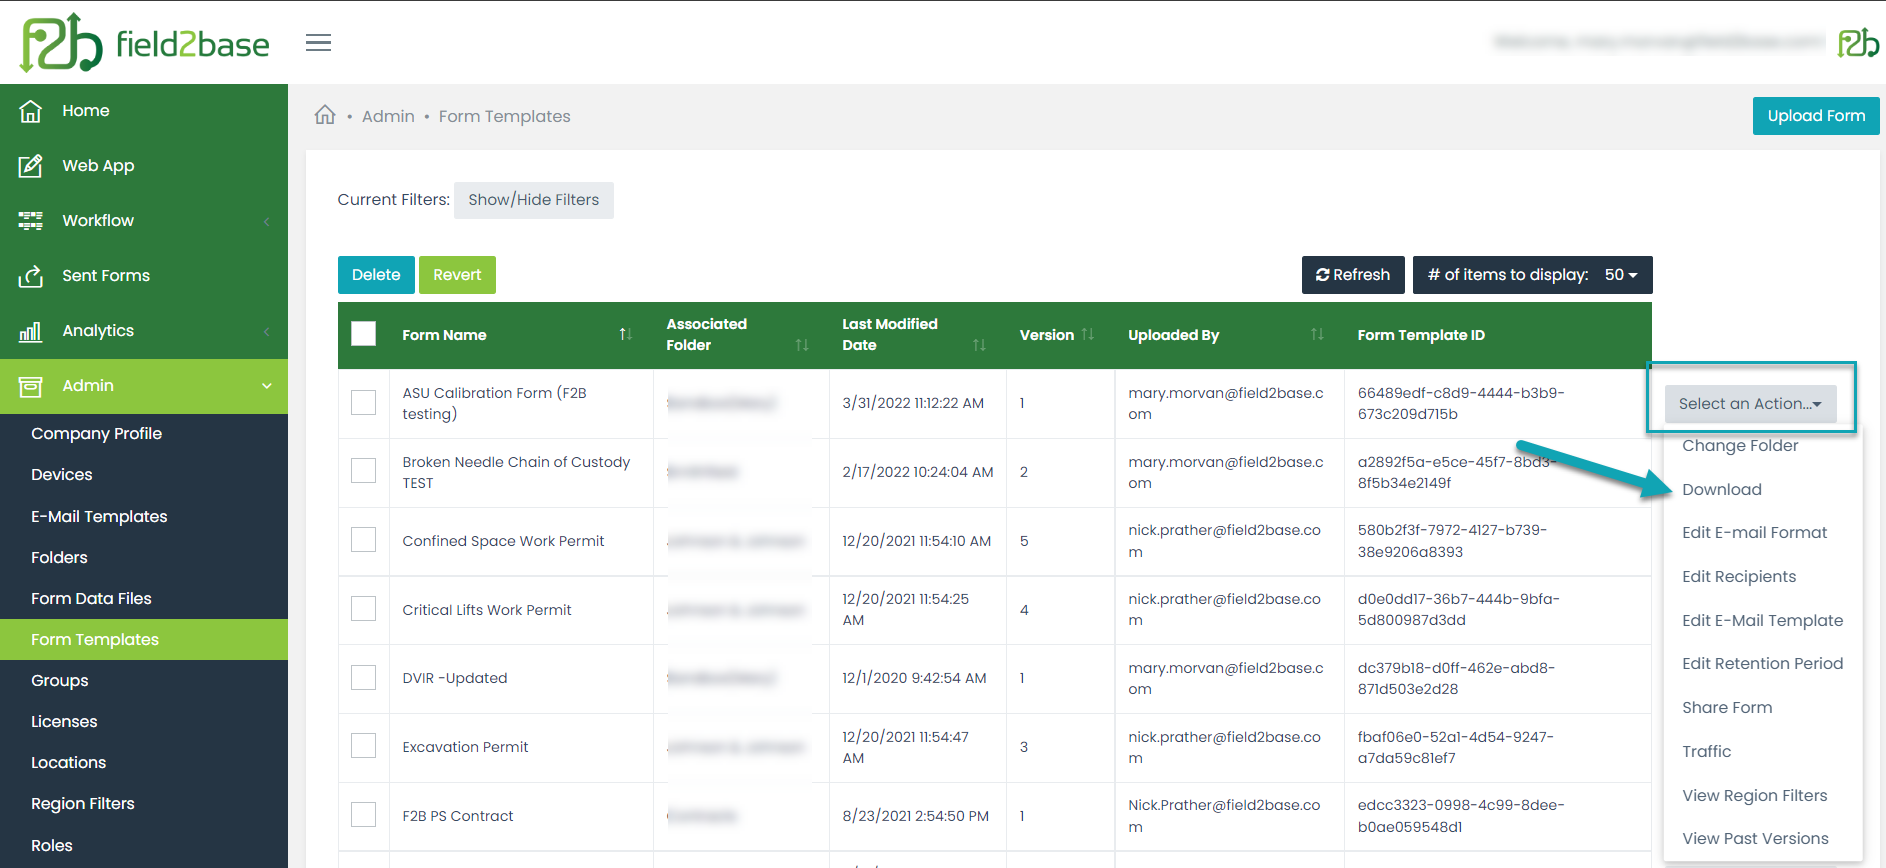This screenshot has height=868, width=1886.
Task: Click the Delete button
Action: point(376,275)
